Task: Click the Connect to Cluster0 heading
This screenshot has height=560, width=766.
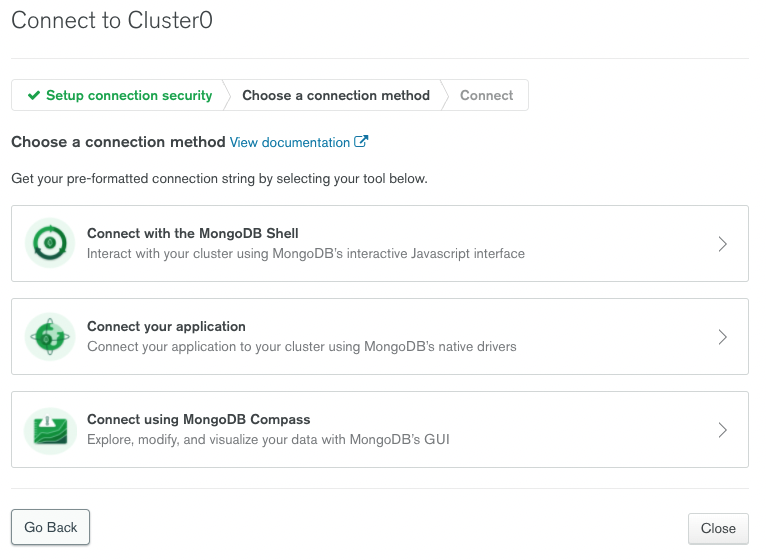Action: [112, 21]
